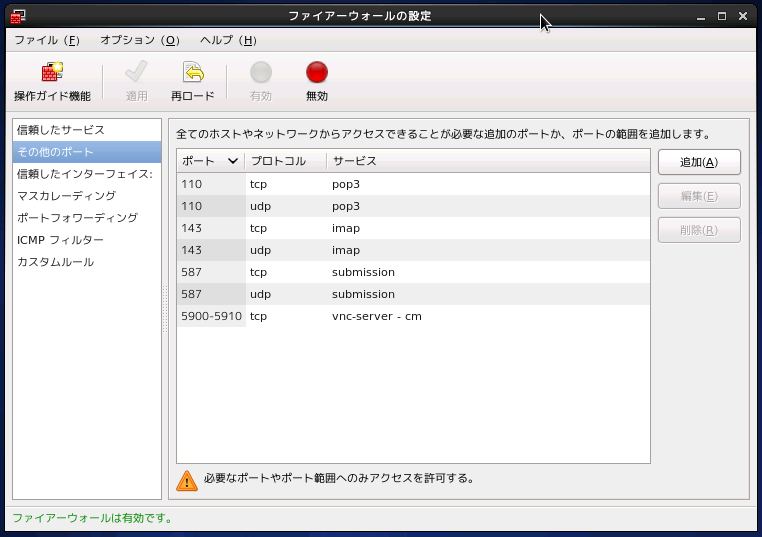The height and width of the screenshot is (537, 762).
Task: Click the 編集(E) button
Action: tap(699, 196)
